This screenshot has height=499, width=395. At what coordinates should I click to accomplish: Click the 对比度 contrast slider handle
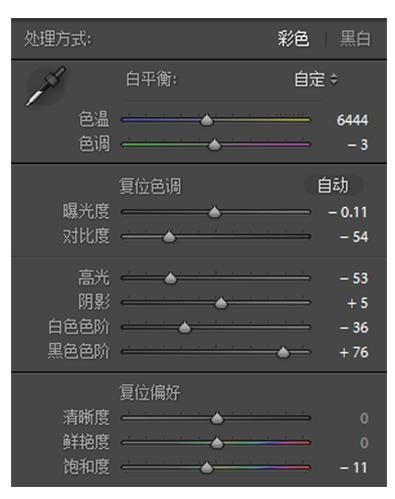point(169,237)
